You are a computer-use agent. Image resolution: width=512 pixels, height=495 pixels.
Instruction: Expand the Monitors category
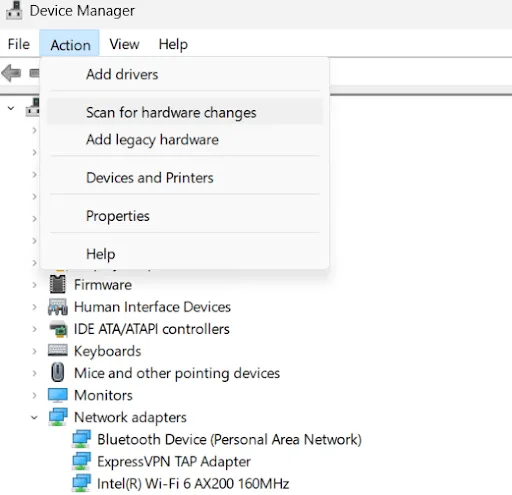click(34, 395)
